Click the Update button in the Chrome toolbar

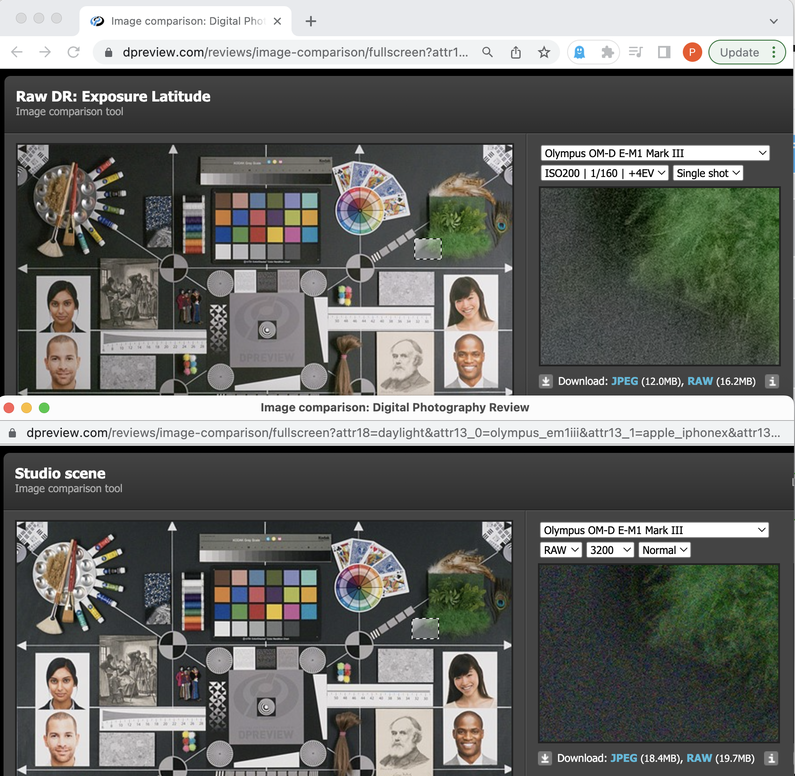(746, 52)
